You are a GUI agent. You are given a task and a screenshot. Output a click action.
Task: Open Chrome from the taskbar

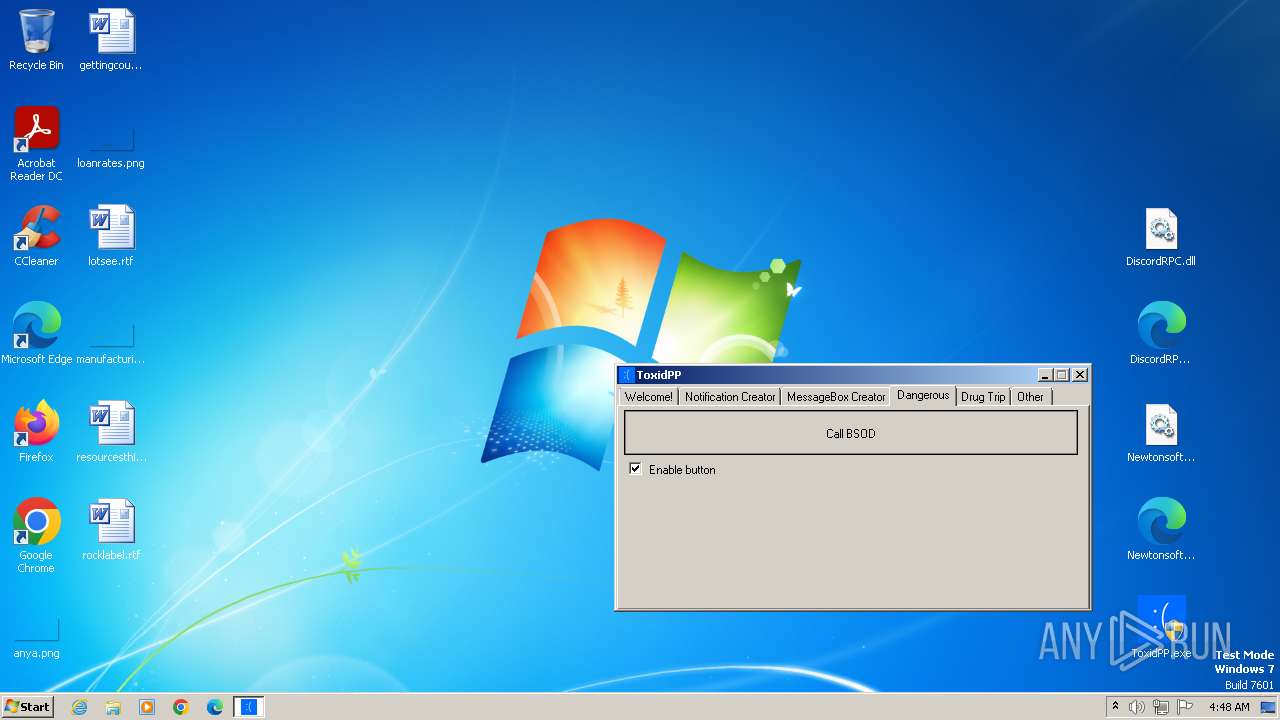[x=181, y=707]
